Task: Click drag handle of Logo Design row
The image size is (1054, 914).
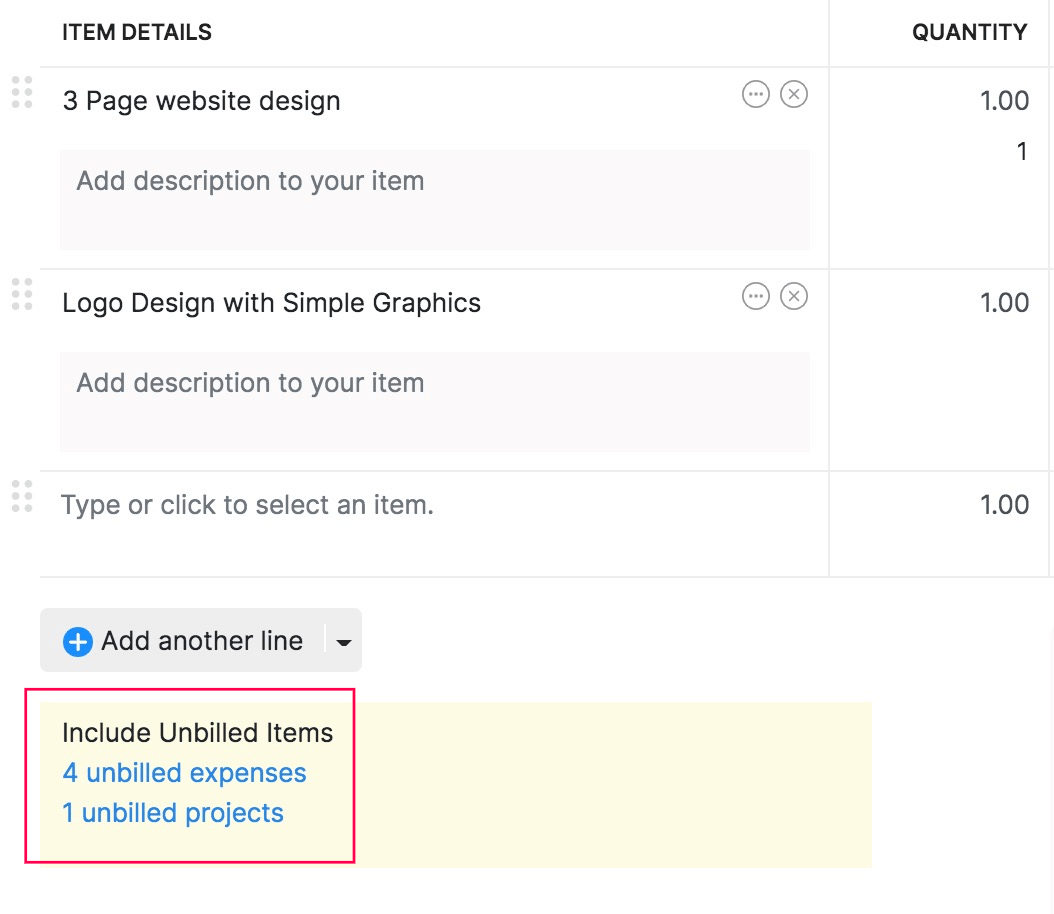Action: click(22, 294)
